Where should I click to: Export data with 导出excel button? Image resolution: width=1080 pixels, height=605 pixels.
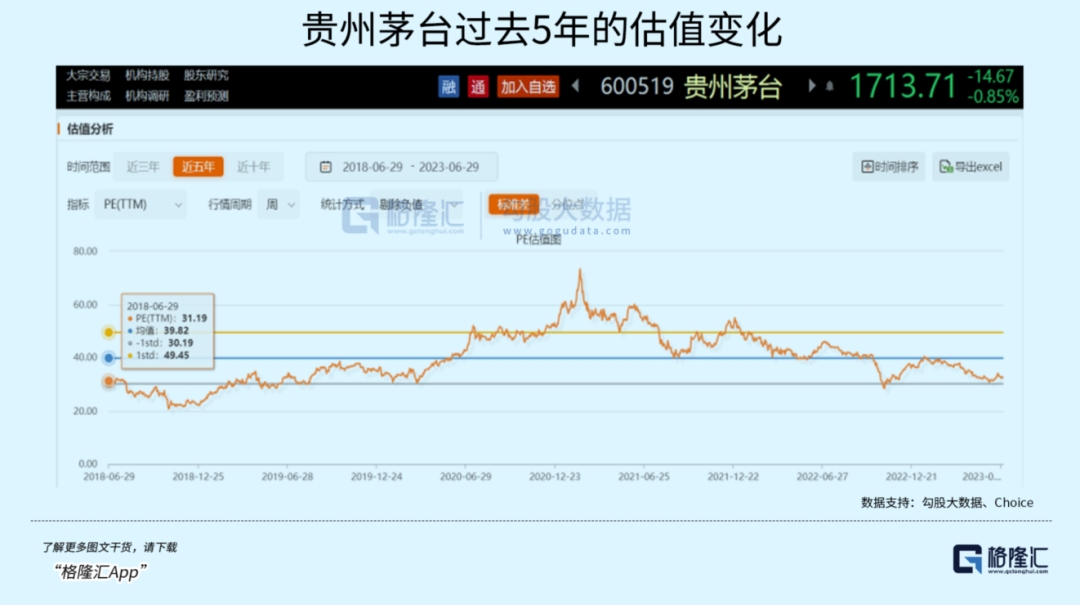tap(970, 167)
